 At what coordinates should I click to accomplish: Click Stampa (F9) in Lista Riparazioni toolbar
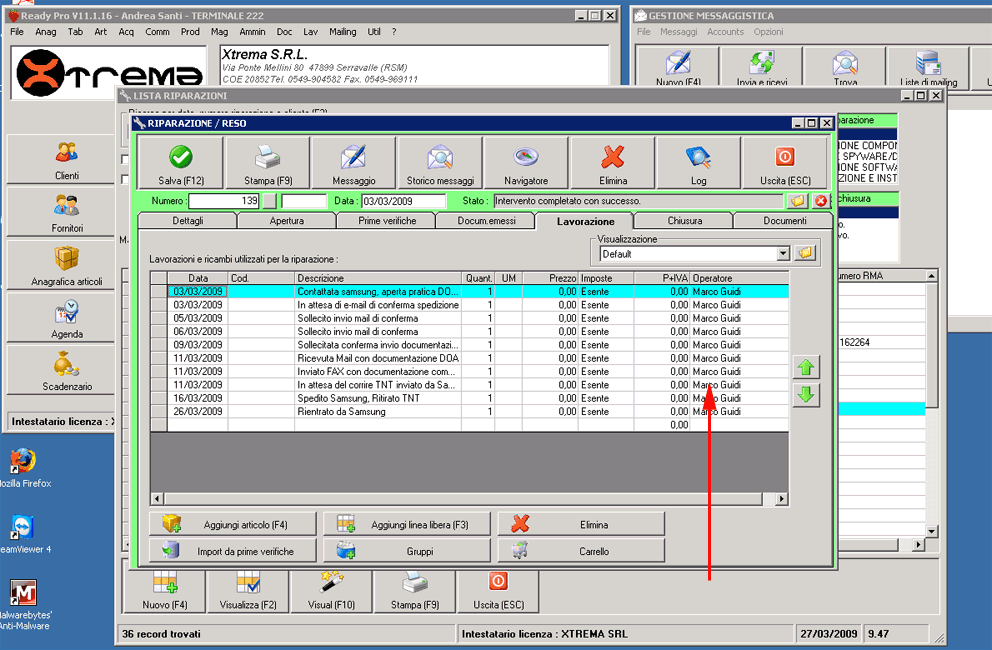click(x=415, y=591)
